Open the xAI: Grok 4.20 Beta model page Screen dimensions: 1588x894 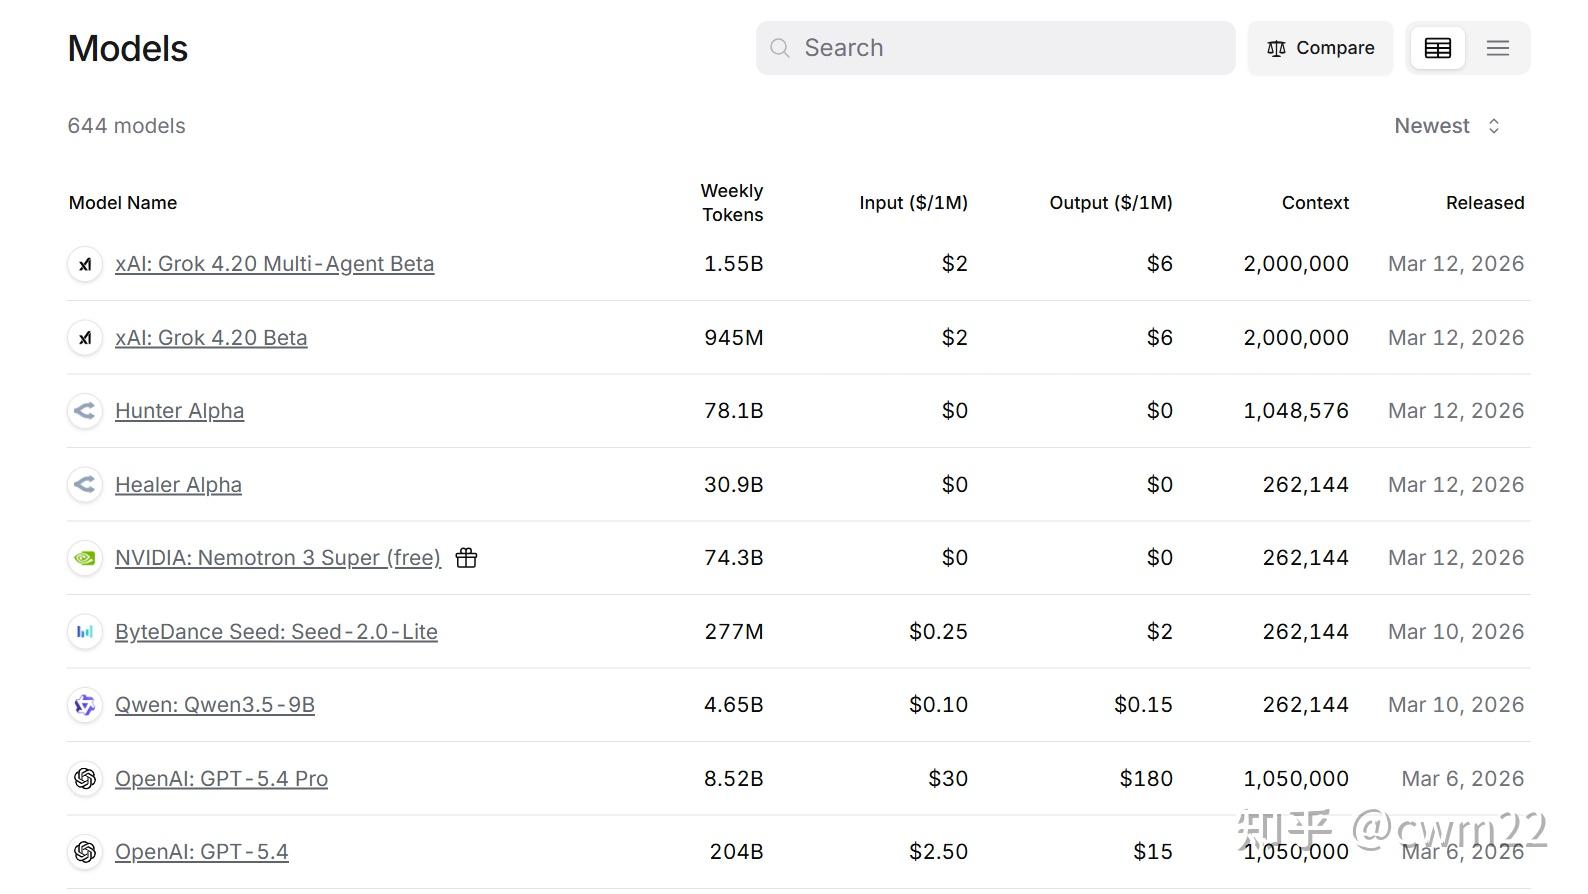[x=211, y=338]
